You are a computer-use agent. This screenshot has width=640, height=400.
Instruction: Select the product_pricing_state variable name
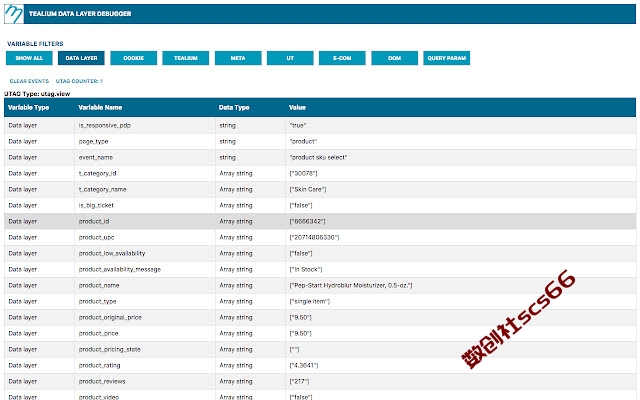click(x=109, y=349)
